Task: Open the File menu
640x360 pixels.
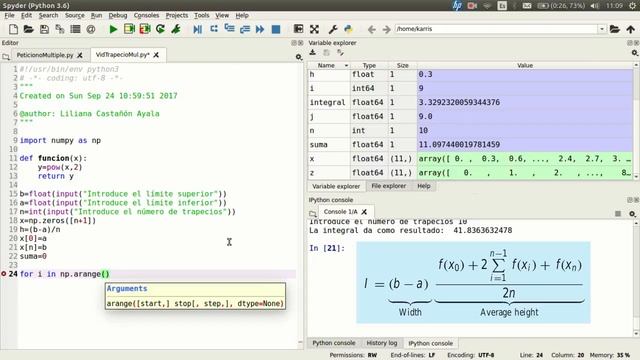Action: (x=9, y=15)
